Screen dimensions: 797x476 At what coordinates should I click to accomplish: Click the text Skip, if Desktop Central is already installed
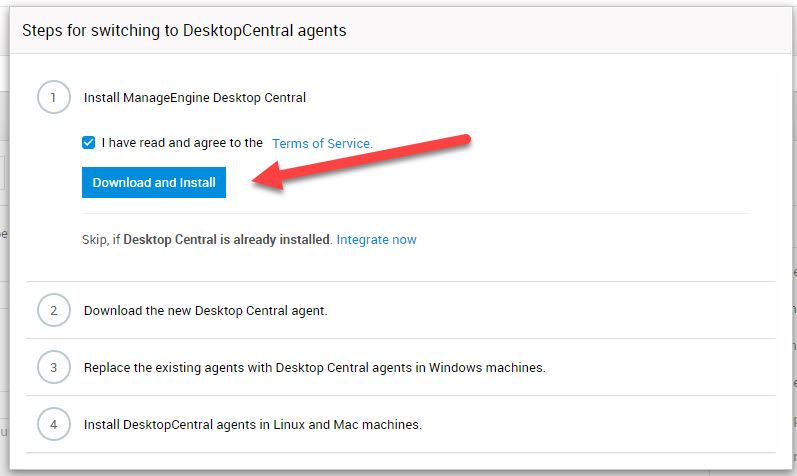click(207, 240)
